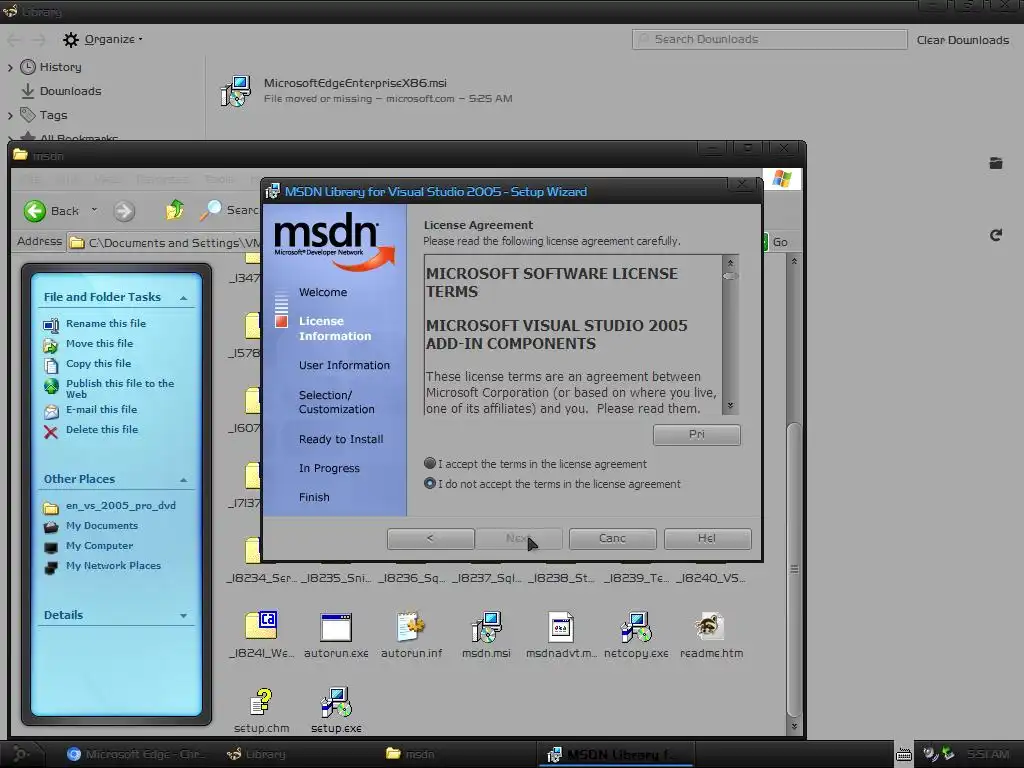Expand the Tags tree item in Library

point(10,116)
